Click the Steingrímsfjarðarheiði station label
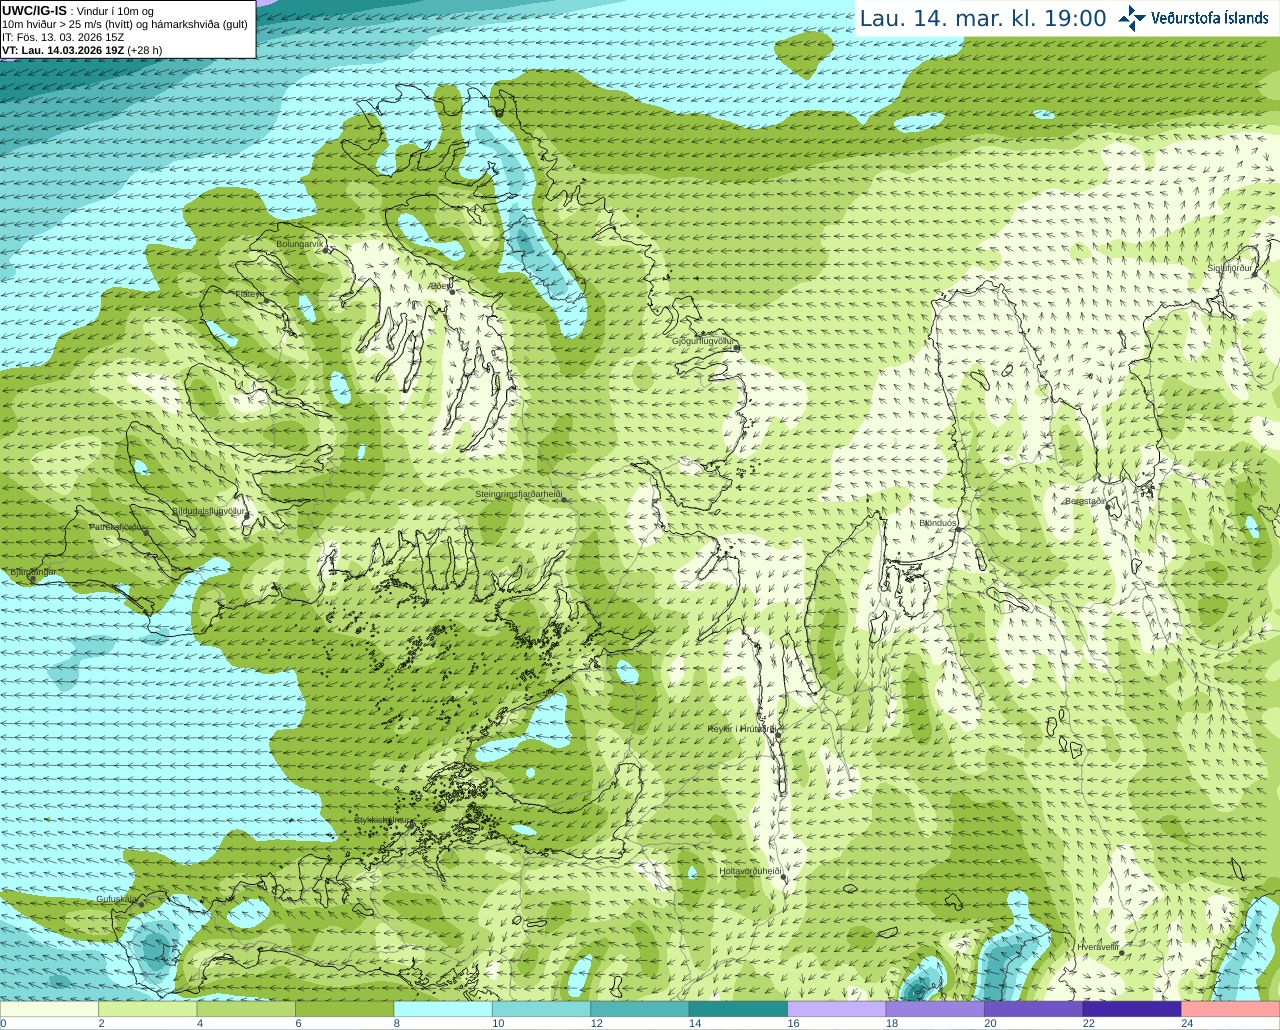1280x1030 pixels. [x=518, y=494]
